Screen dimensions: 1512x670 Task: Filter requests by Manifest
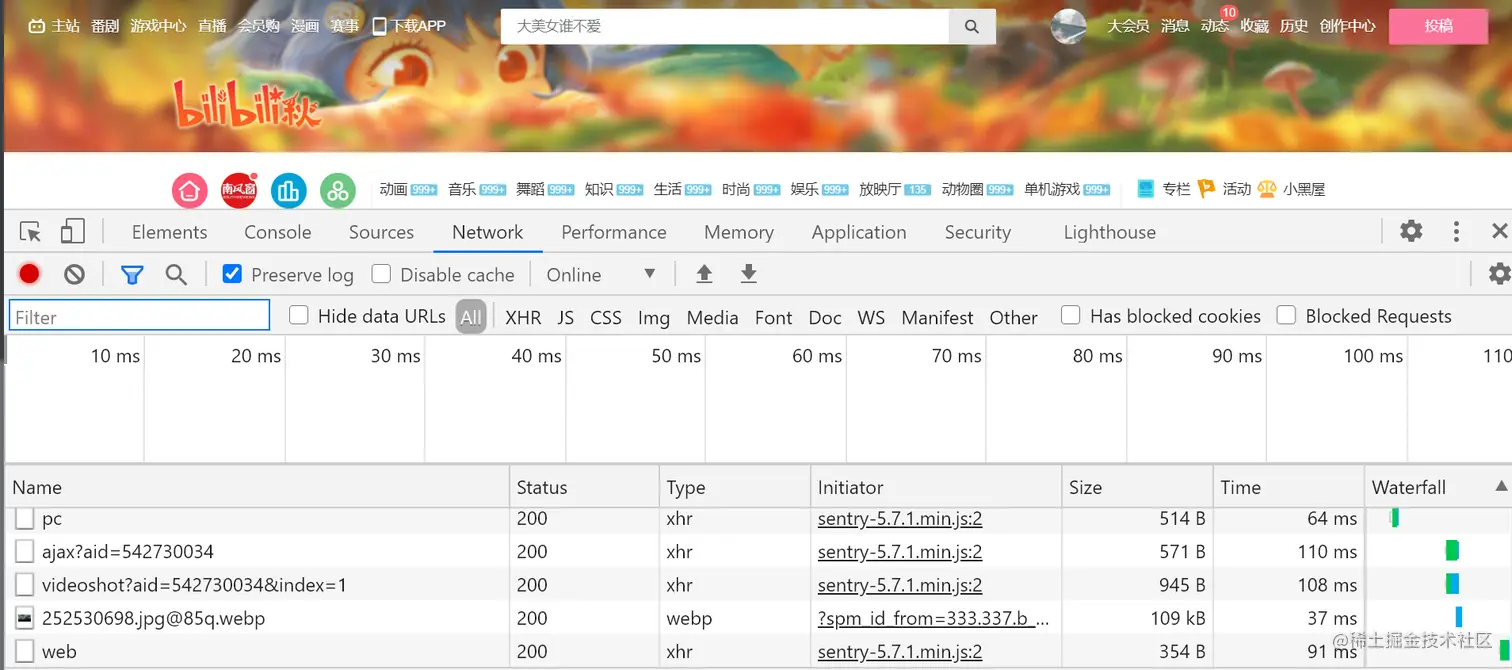937,317
